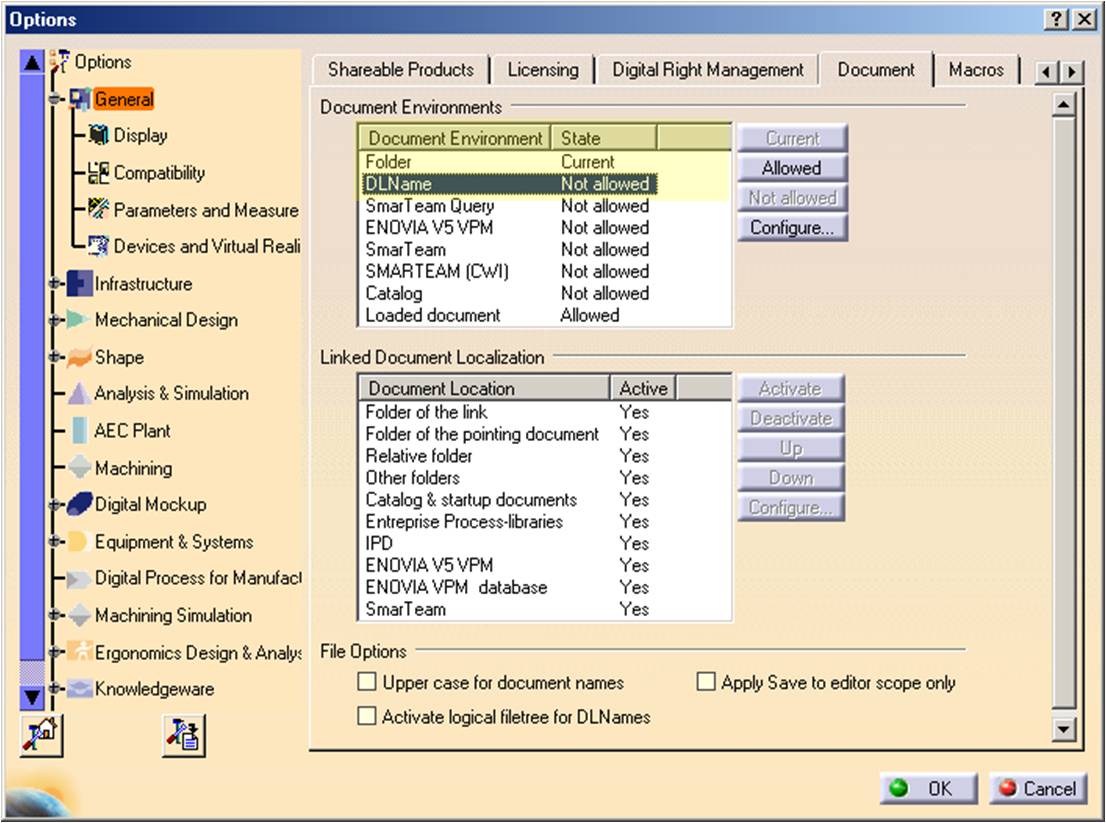Show previous tabs with left arrow

1047,72
